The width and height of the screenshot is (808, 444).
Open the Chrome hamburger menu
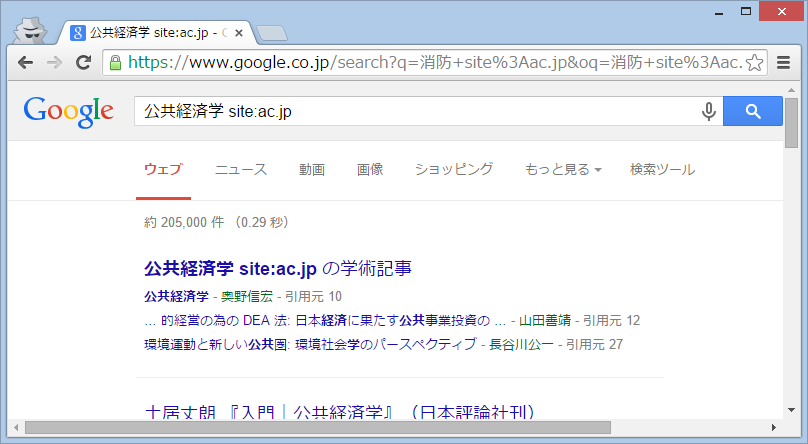pos(783,63)
